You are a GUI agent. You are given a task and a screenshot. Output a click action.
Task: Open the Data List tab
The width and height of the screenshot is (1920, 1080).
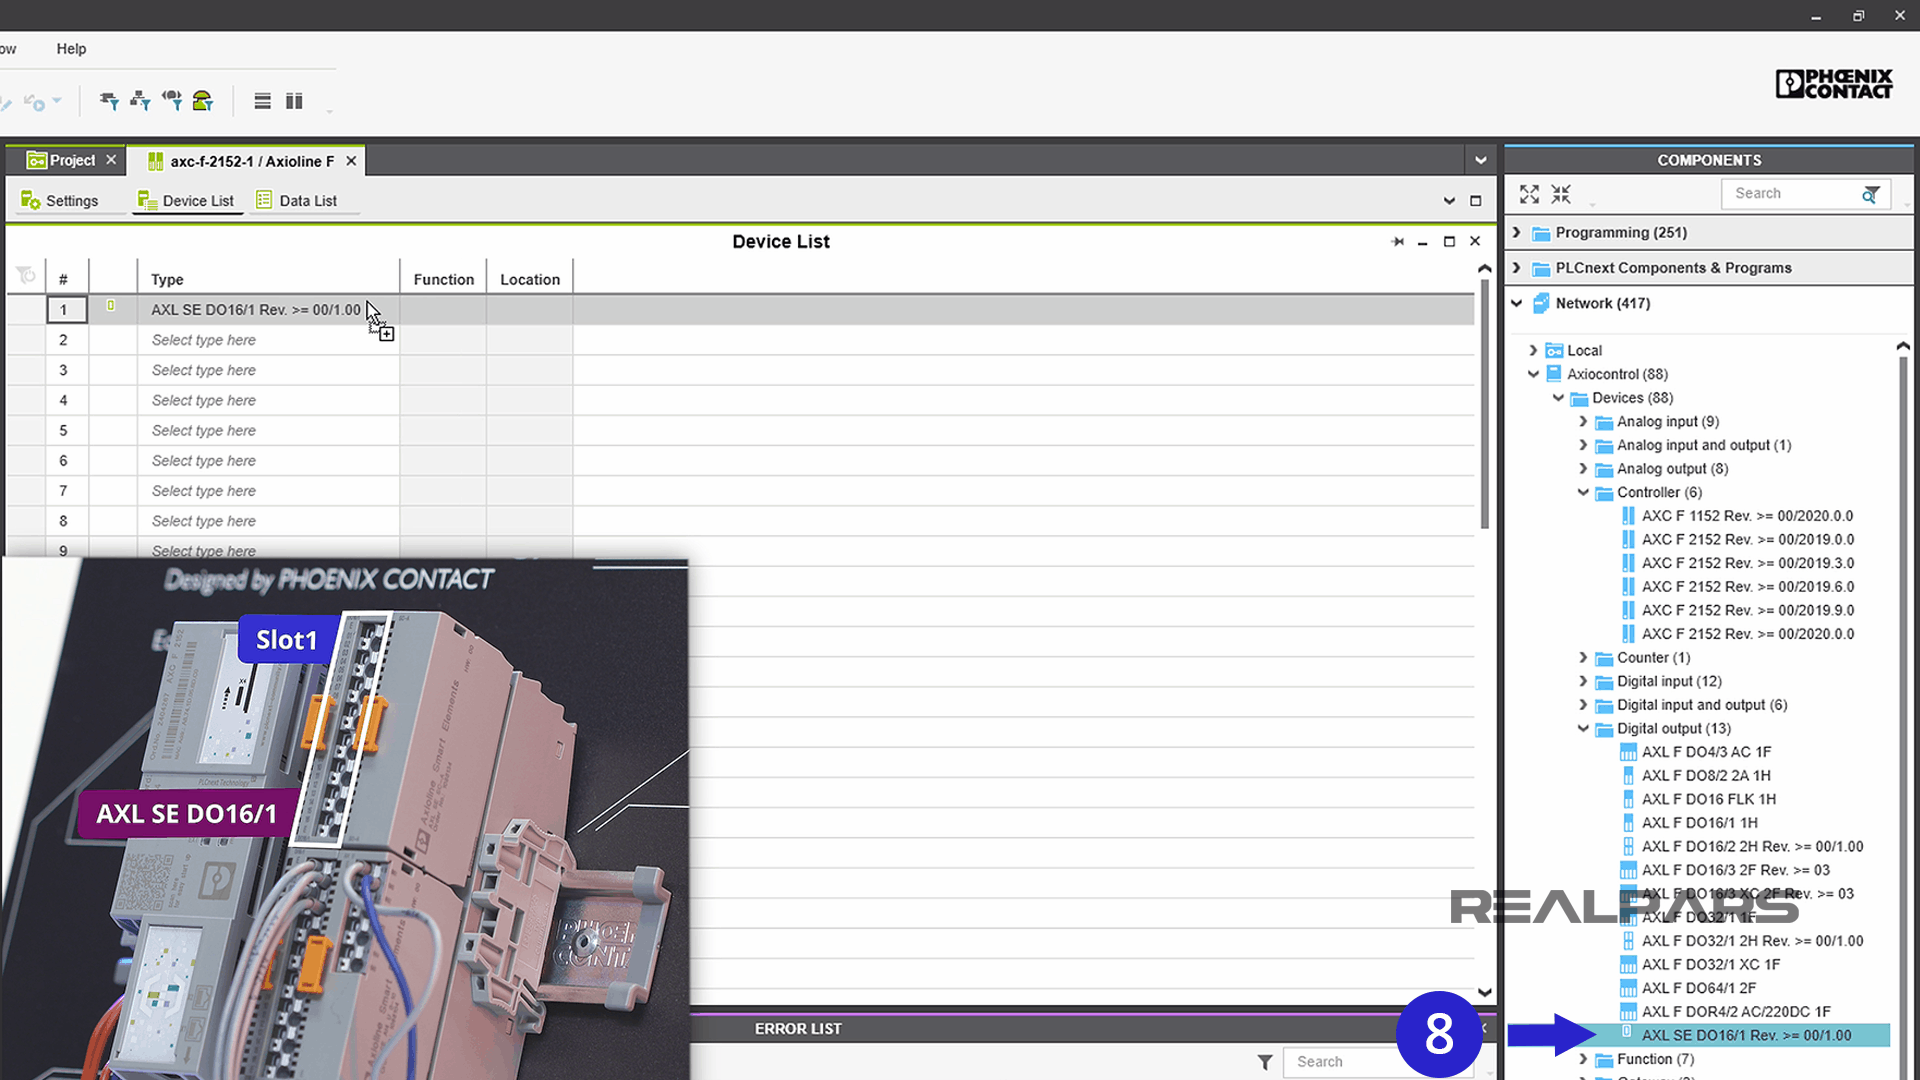point(296,201)
